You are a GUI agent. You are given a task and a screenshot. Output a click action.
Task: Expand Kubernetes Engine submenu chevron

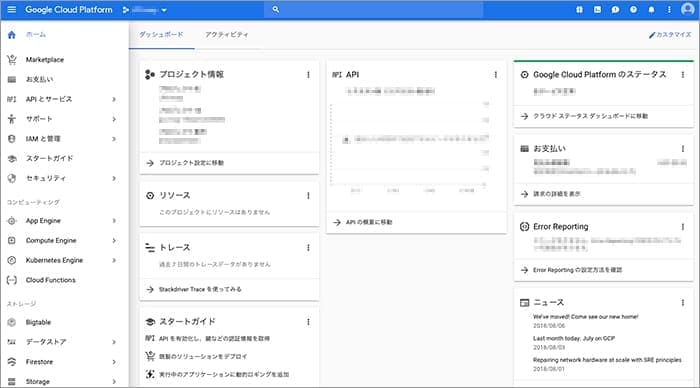(114, 260)
